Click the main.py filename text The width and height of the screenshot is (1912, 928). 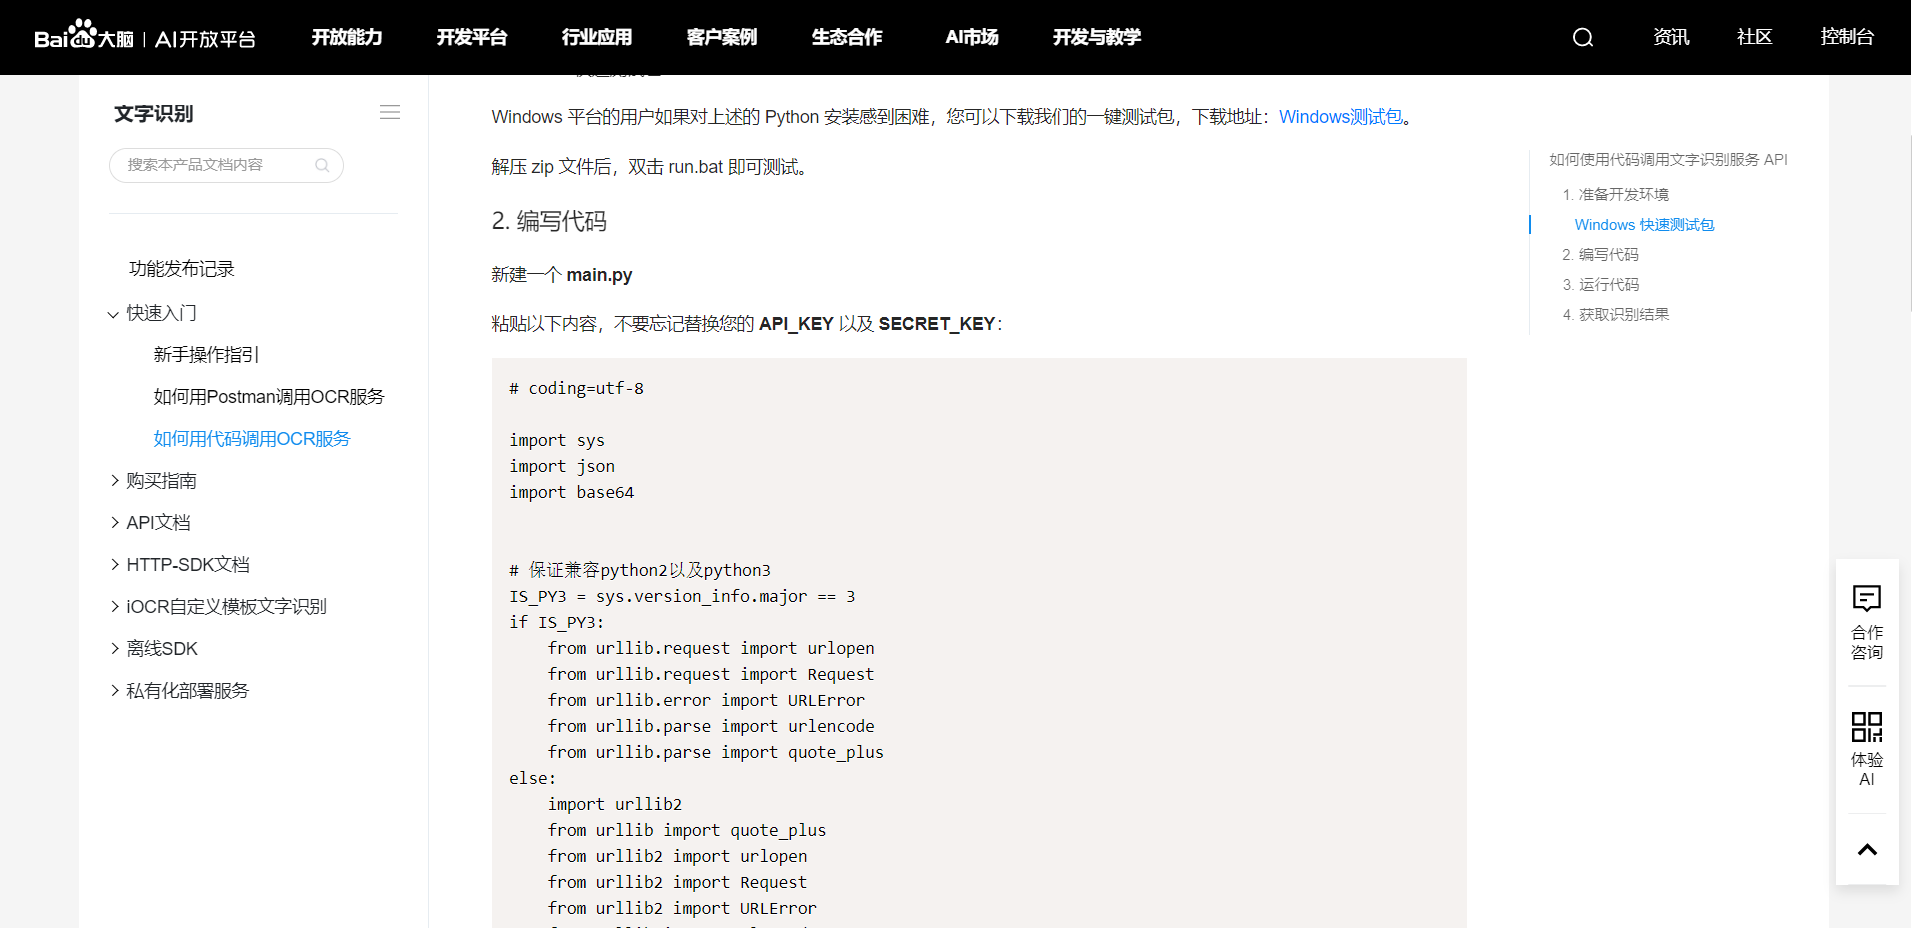(599, 275)
